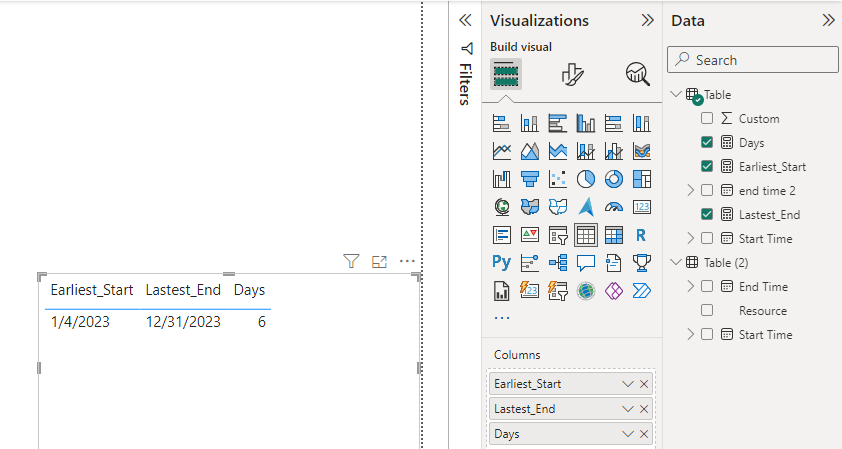
Task: Remove Lastest_End from Columns
Action: 644,409
